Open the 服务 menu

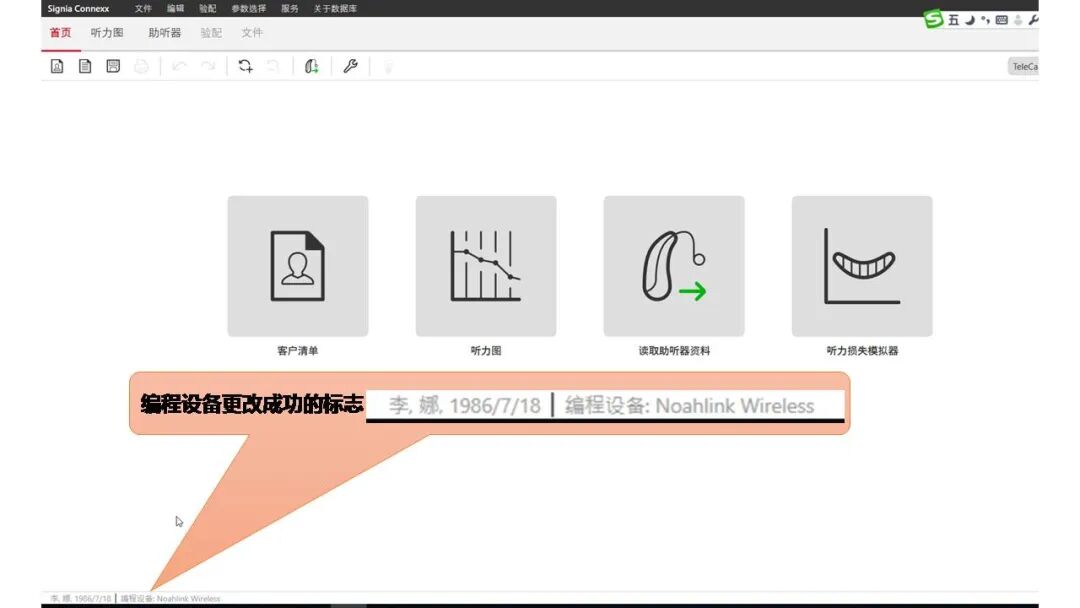coord(290,8)
